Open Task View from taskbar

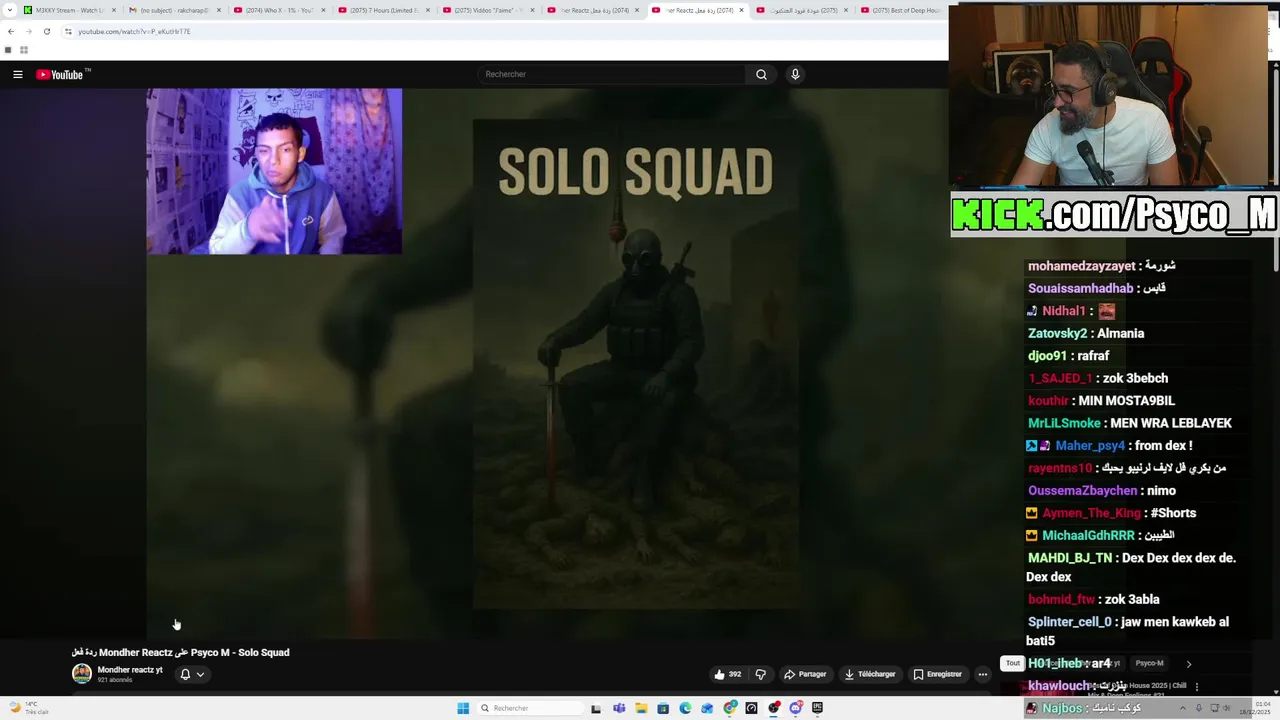tap(596, 708)
